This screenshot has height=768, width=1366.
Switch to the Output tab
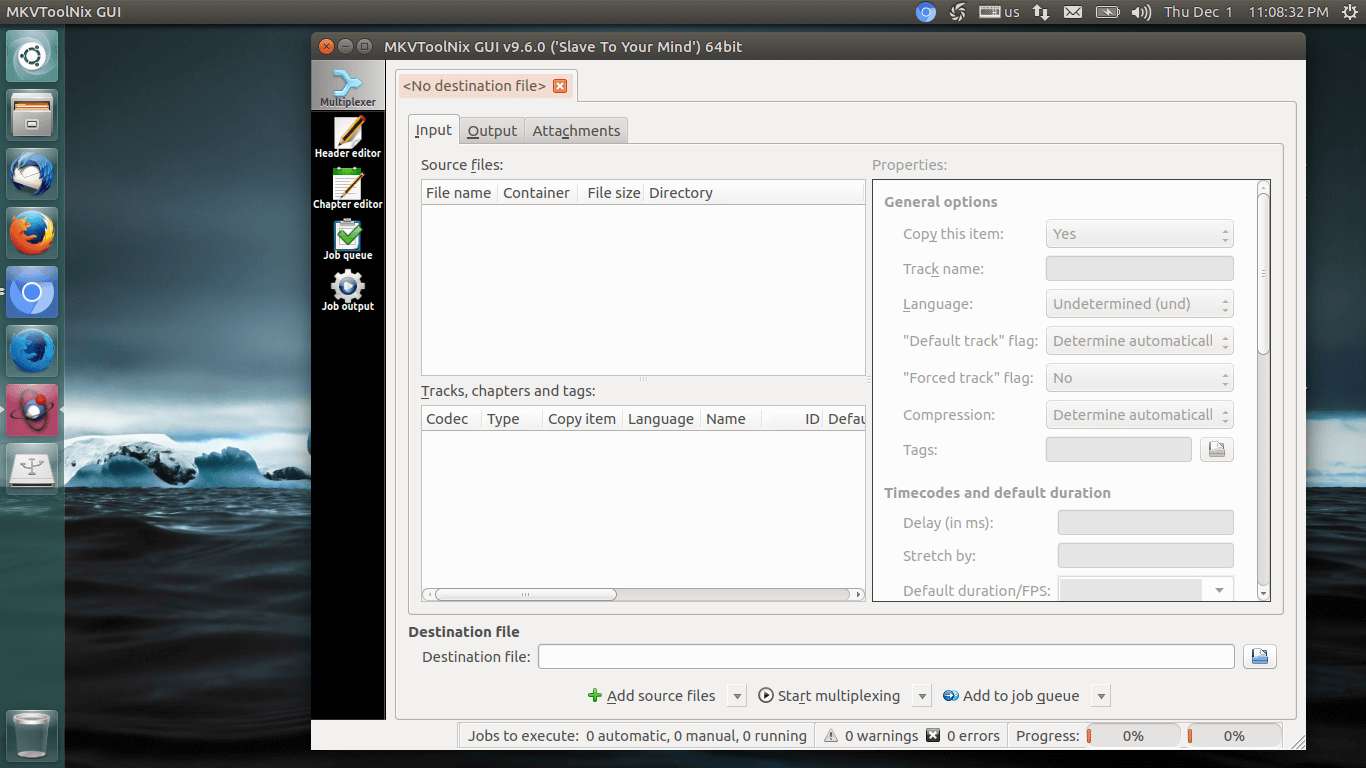(x=492, y=131)
